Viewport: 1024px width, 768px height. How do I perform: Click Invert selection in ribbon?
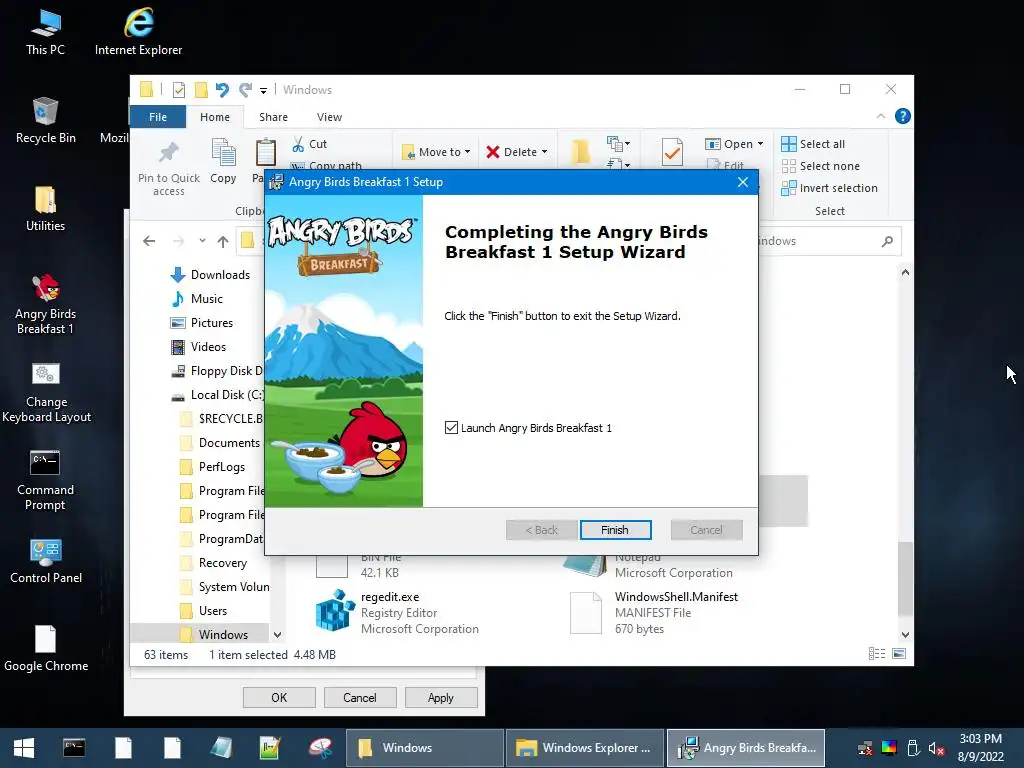click(829, 188)
